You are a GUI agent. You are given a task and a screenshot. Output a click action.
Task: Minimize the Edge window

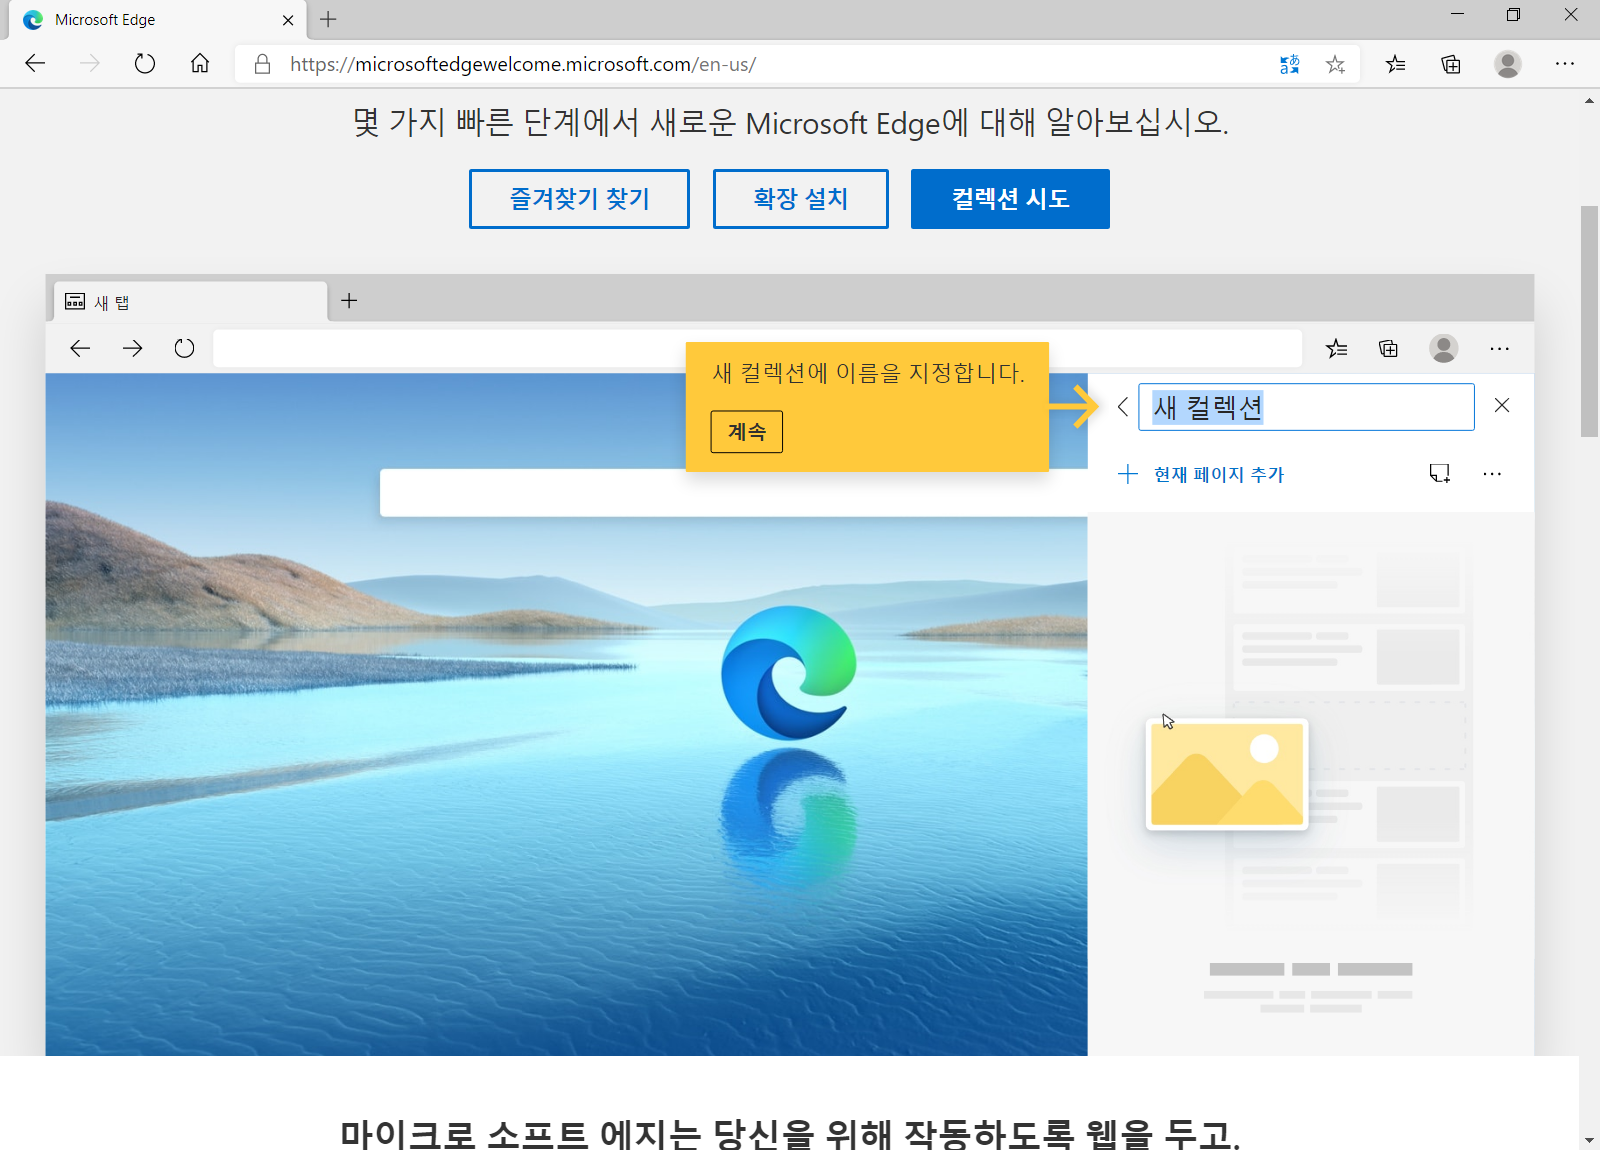[1457, 15]
